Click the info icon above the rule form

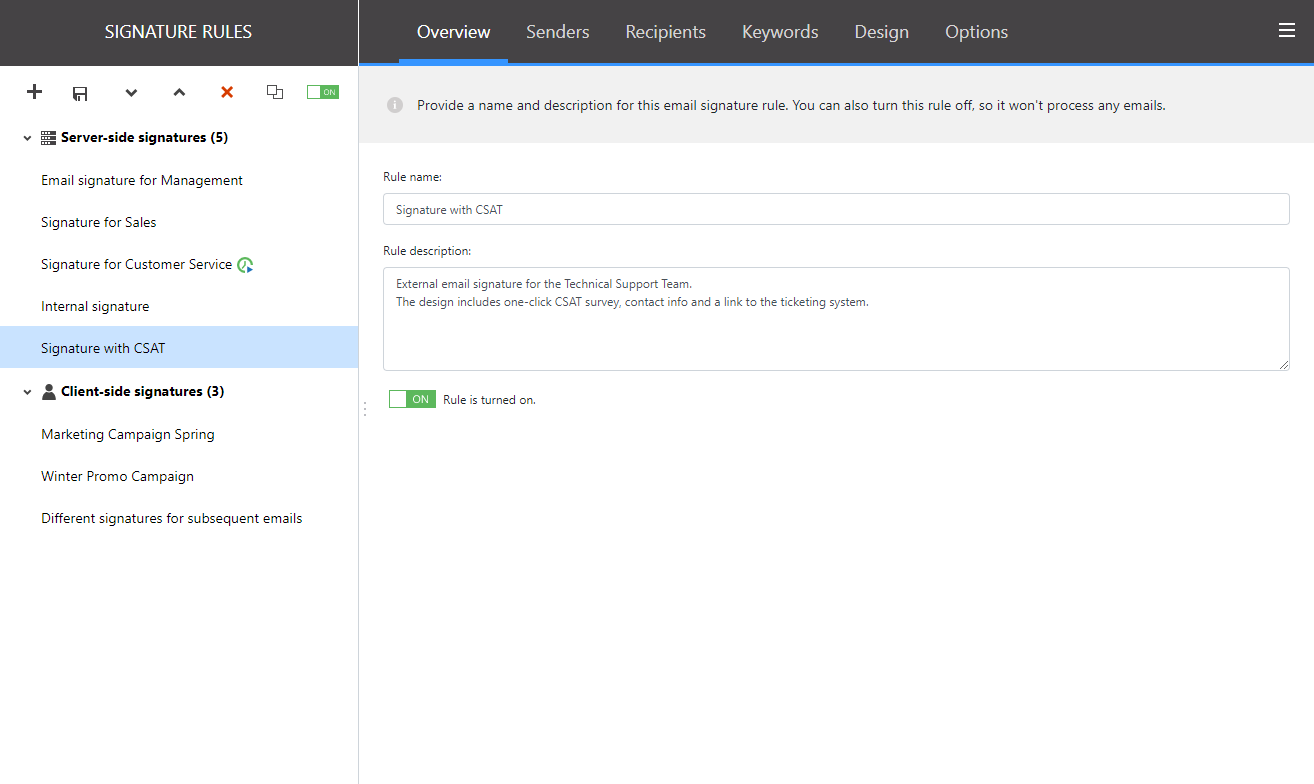(x=395, y=104)
